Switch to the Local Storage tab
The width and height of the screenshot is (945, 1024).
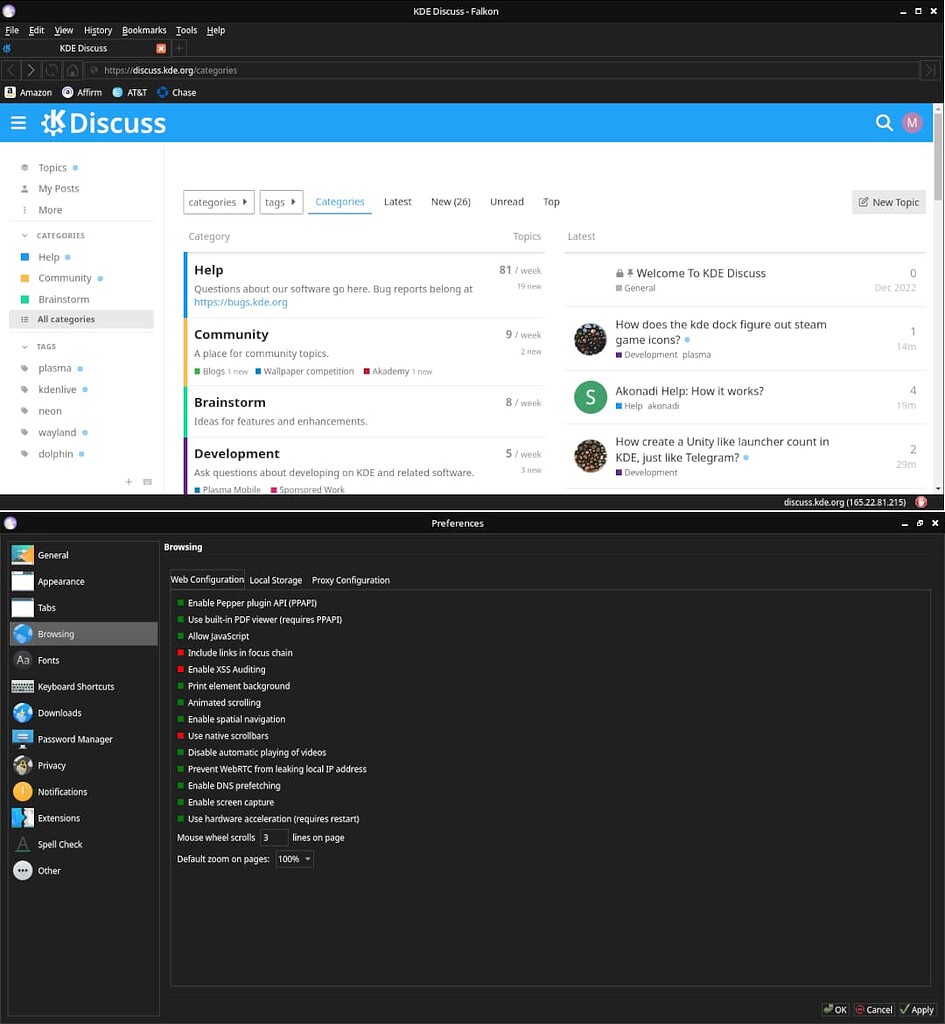coord(276,580)
